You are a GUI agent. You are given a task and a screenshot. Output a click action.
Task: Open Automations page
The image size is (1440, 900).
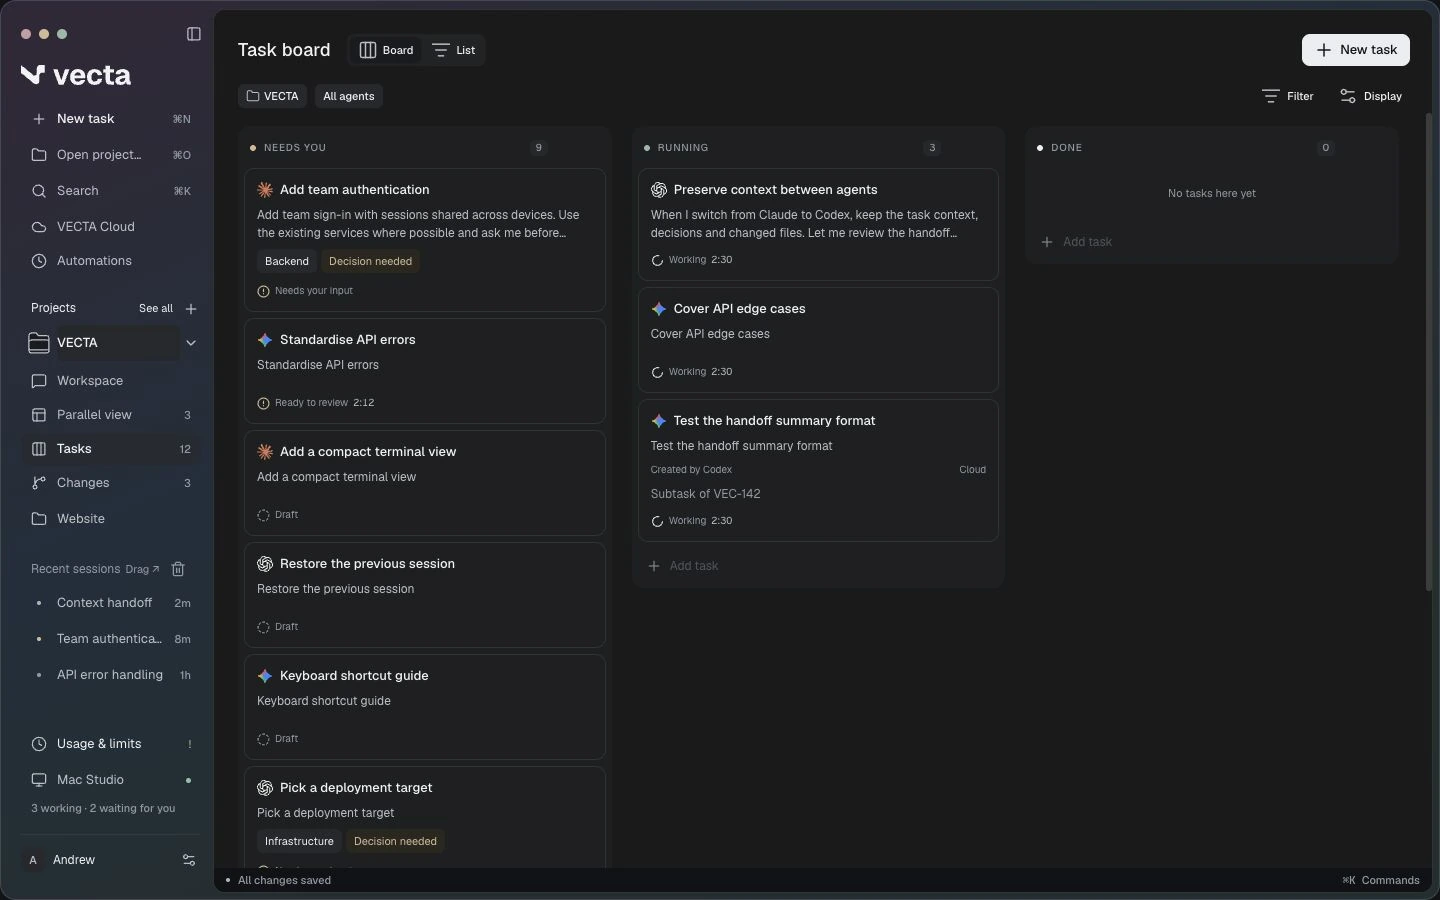pyautogui.click(x=110, y=261)
